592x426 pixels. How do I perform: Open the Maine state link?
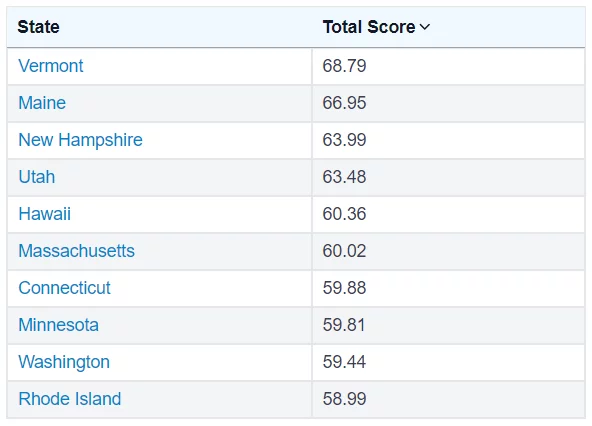42,103
